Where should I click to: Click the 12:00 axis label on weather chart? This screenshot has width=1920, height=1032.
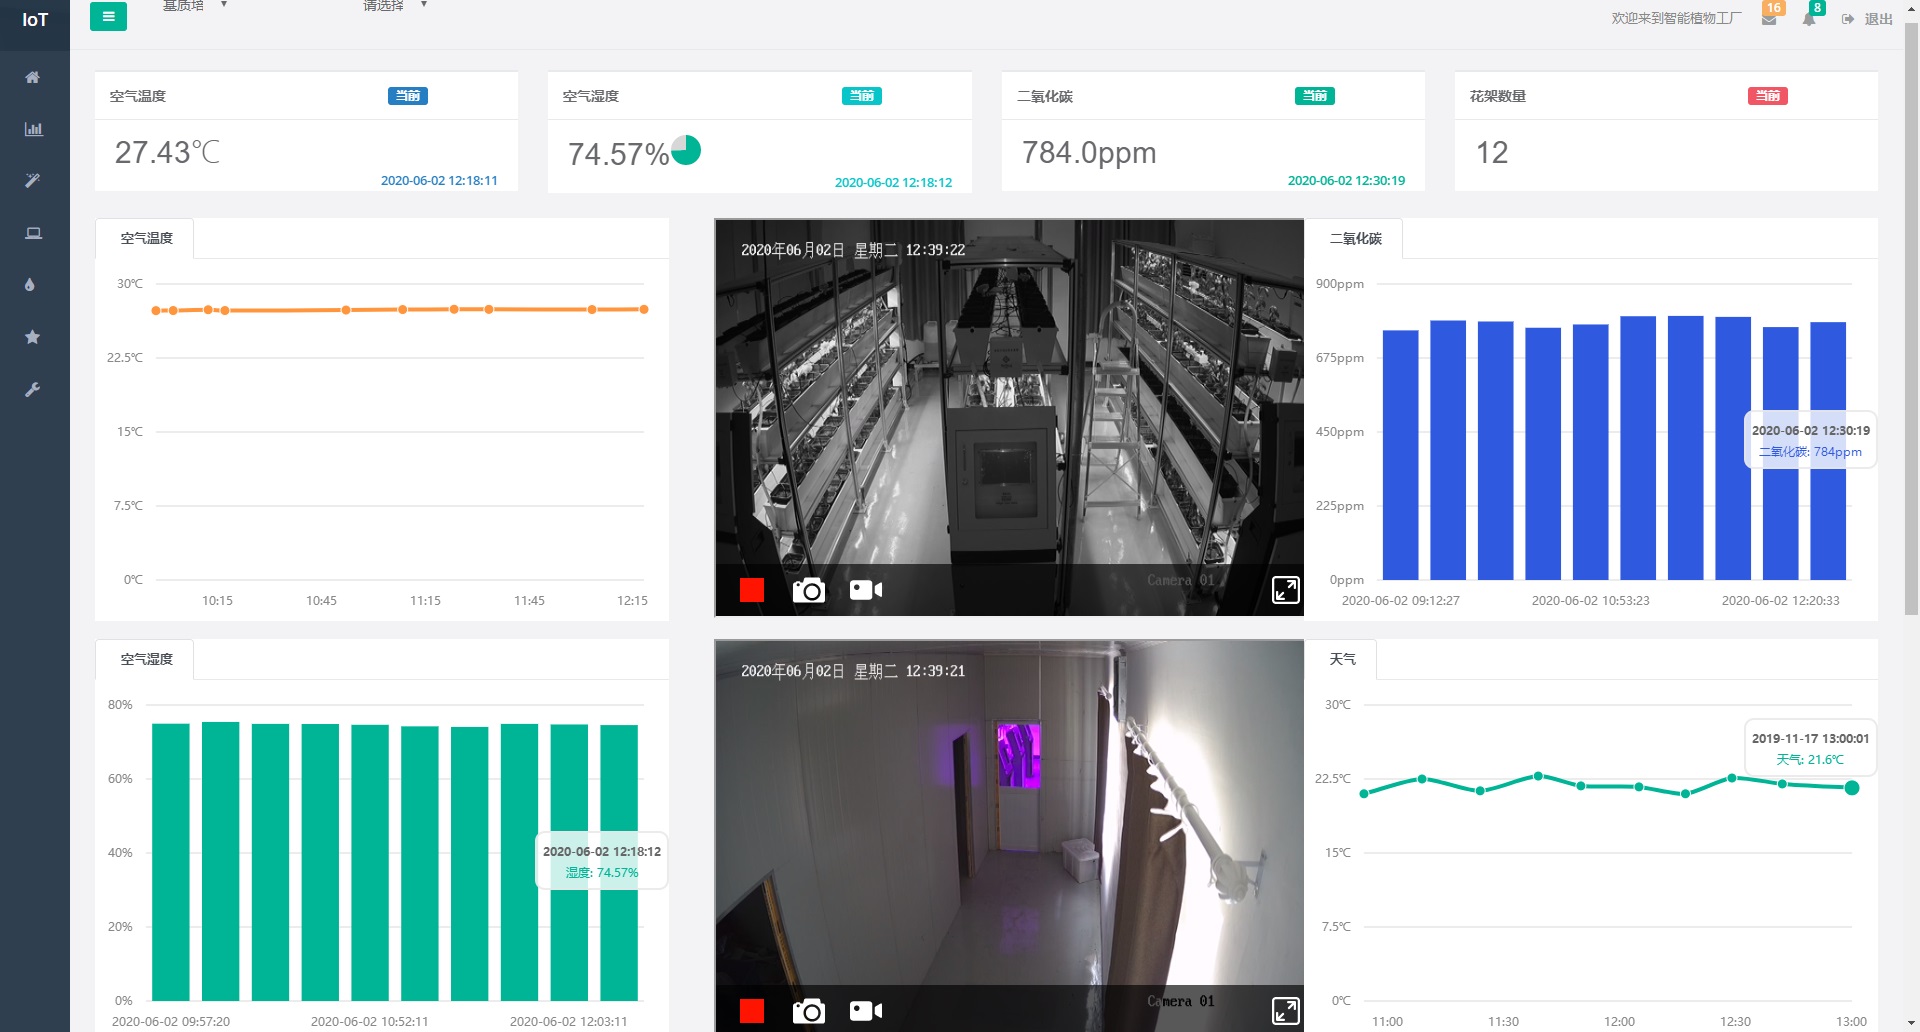pyautogui.click(x=1619, y=1022)
